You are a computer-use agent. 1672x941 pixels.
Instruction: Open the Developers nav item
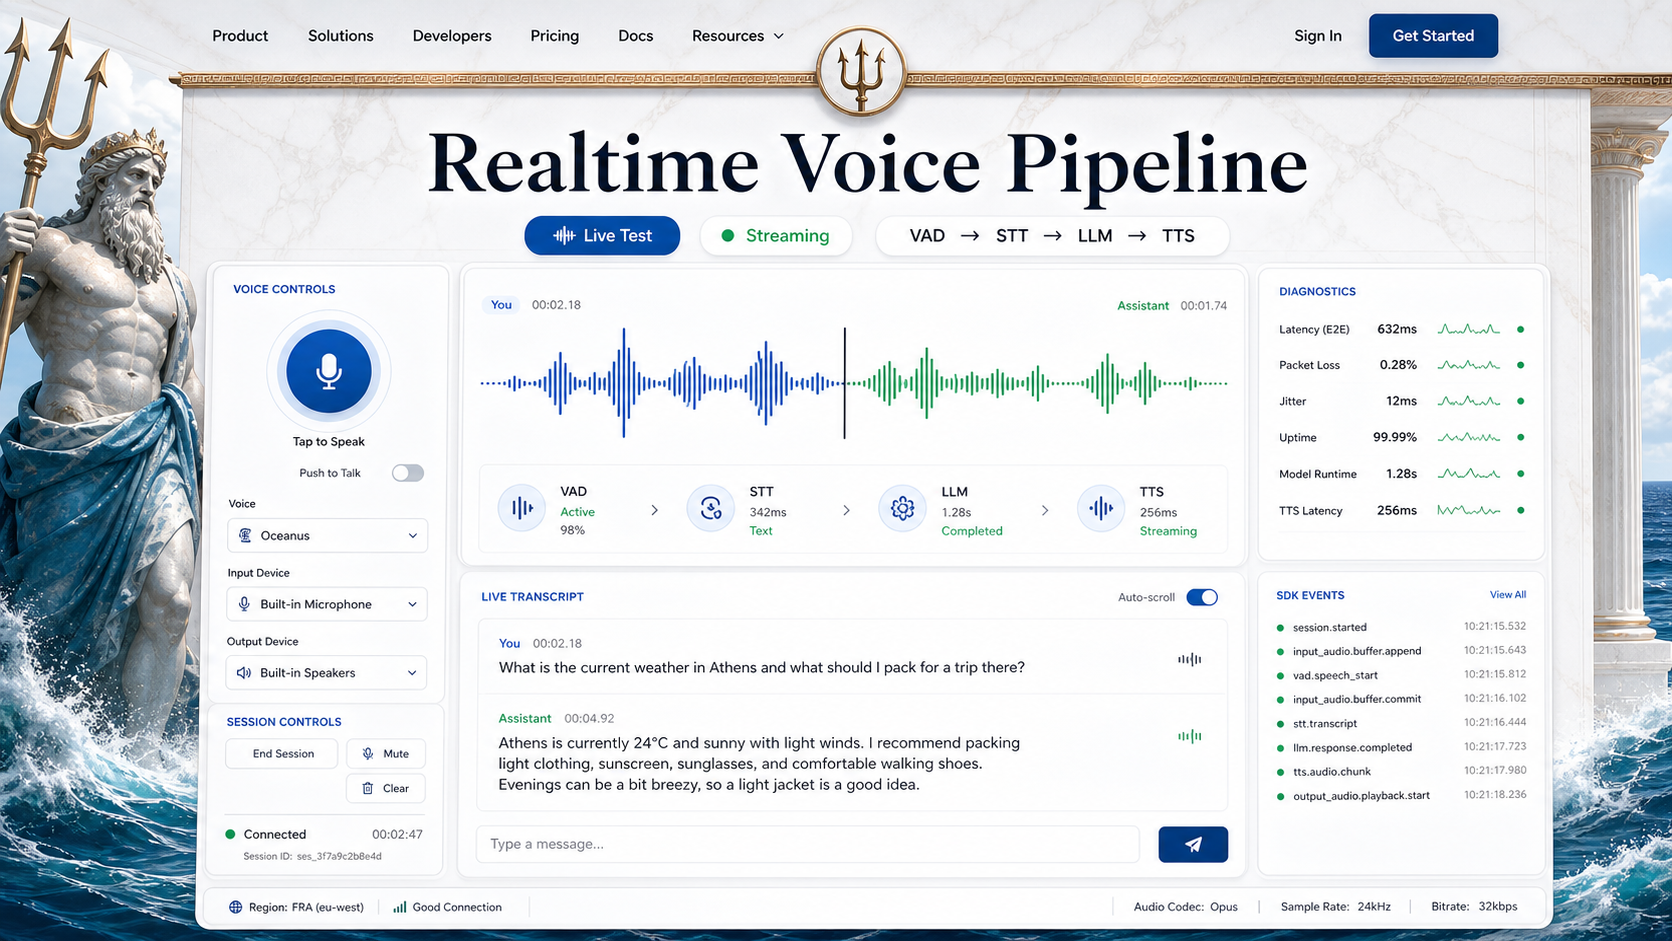tap(452, 36)
